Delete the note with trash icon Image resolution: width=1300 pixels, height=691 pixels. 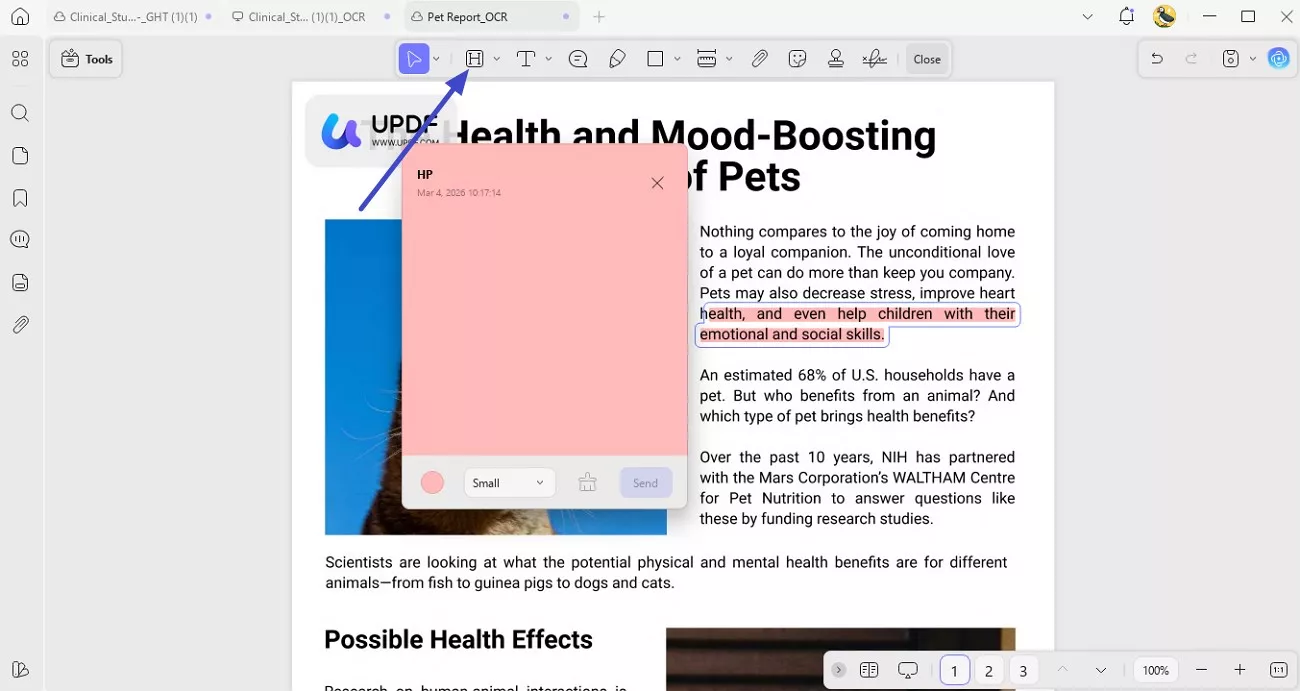[x=587, y=483]
